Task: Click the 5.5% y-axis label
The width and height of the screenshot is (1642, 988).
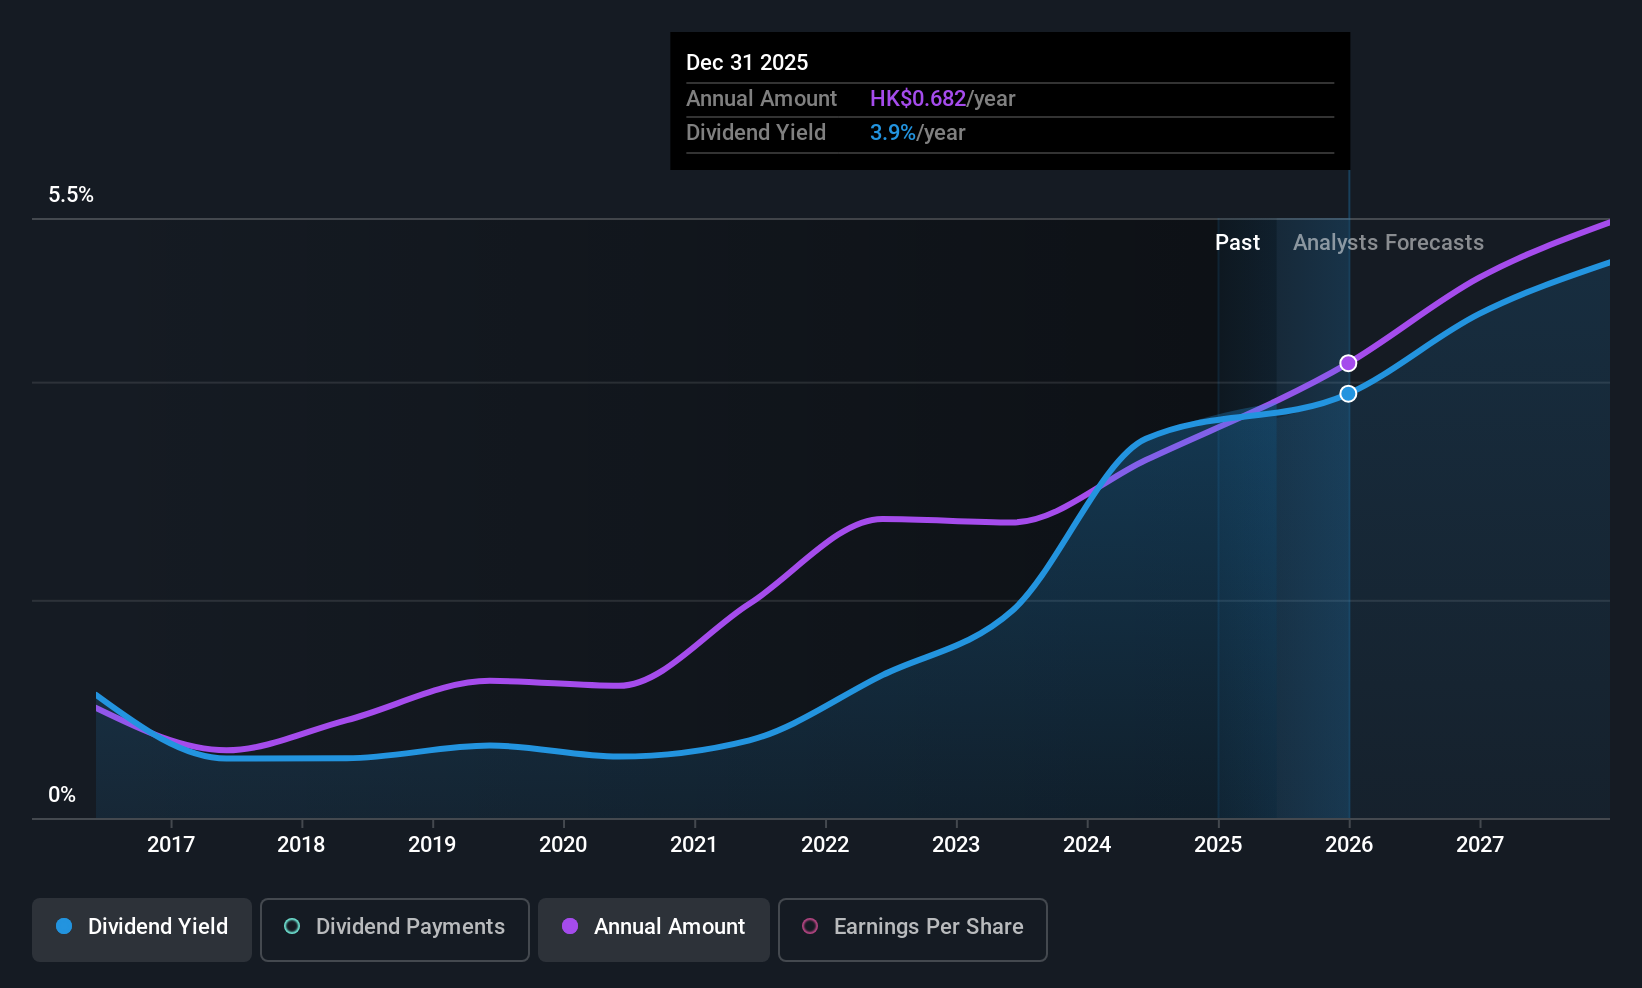Action: 71,195
